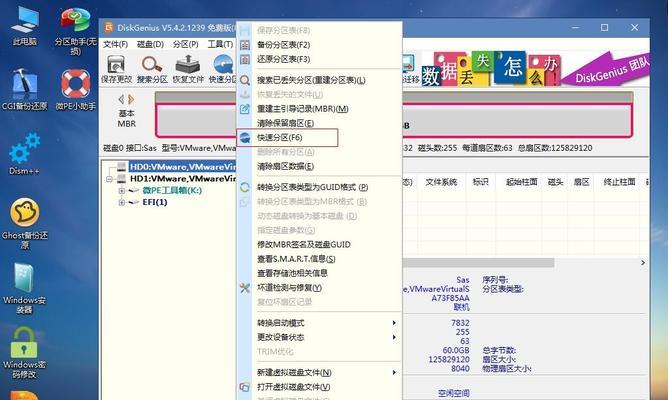Open Windows密码修改 desktop icon
The width and height of the screenshot is (668, 400).
click(25, 353)
